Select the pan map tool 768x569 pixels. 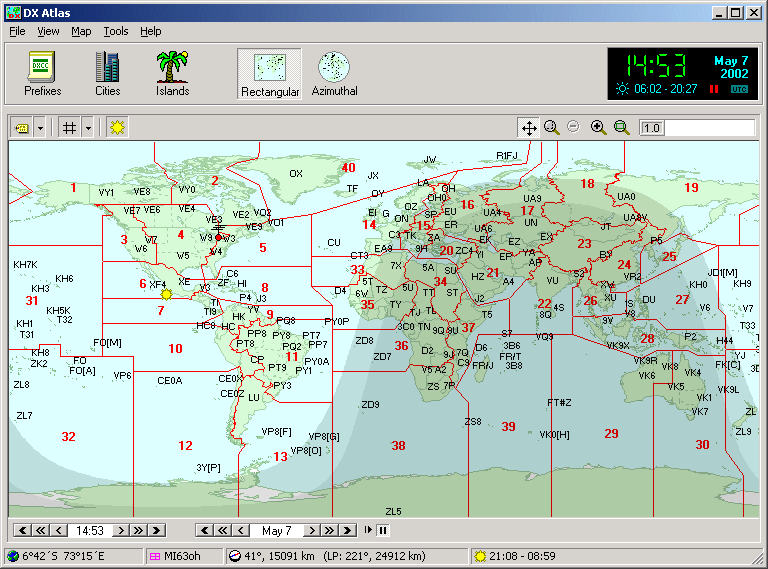coord(528,127)
